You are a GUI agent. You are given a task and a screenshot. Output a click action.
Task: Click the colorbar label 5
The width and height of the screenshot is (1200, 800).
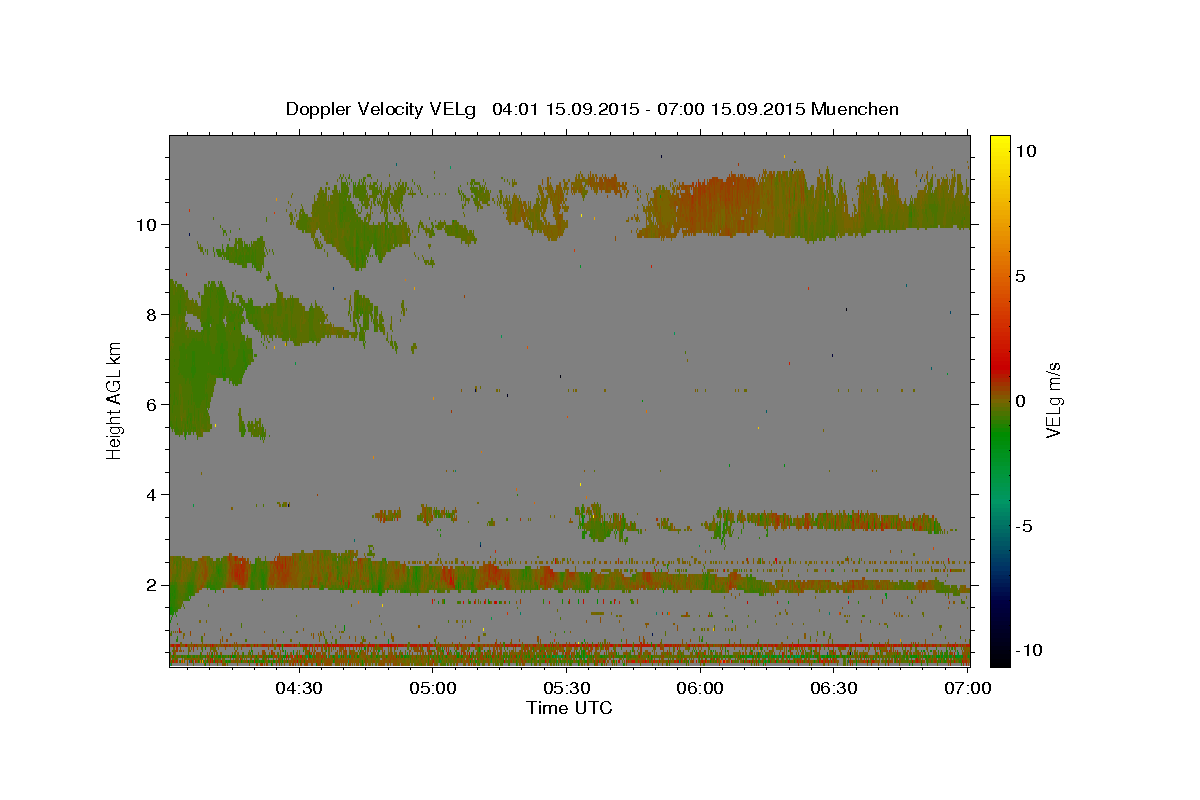(x=1021, y=276)
